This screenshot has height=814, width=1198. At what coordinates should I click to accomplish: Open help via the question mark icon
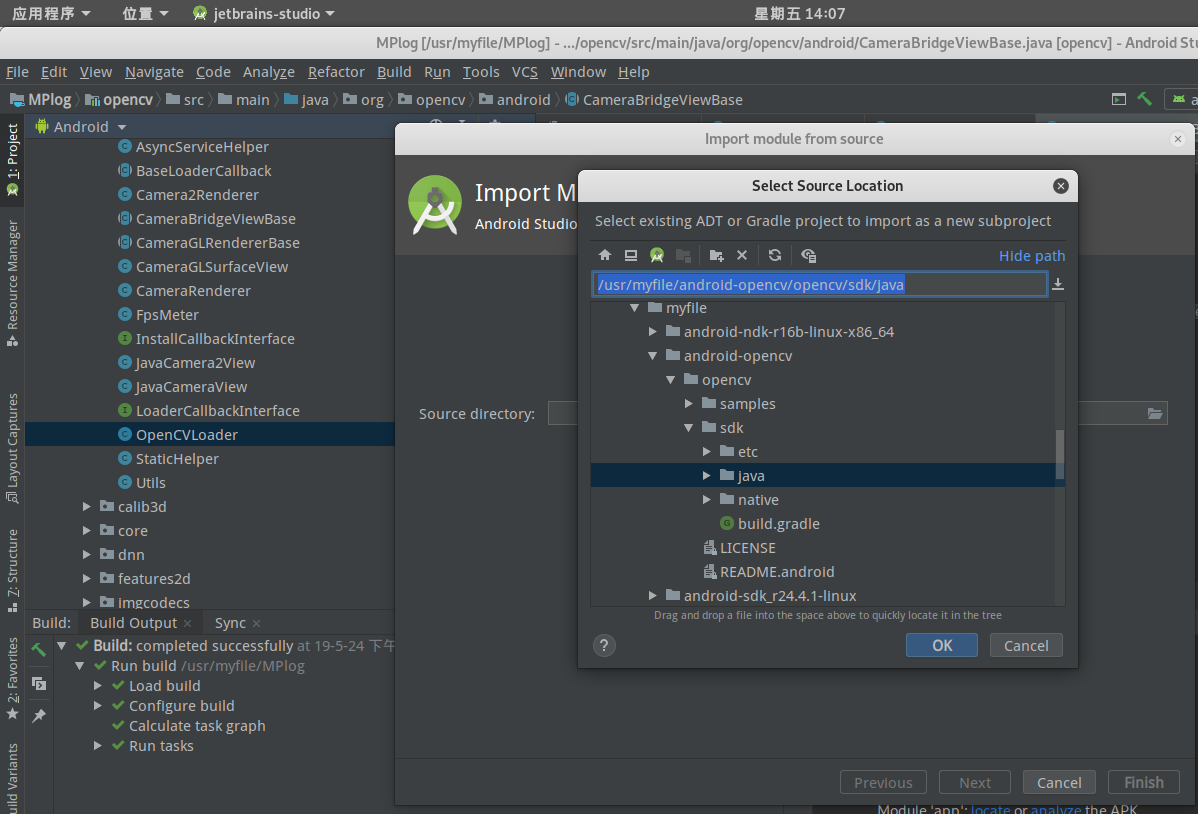(x=604, y=645)
